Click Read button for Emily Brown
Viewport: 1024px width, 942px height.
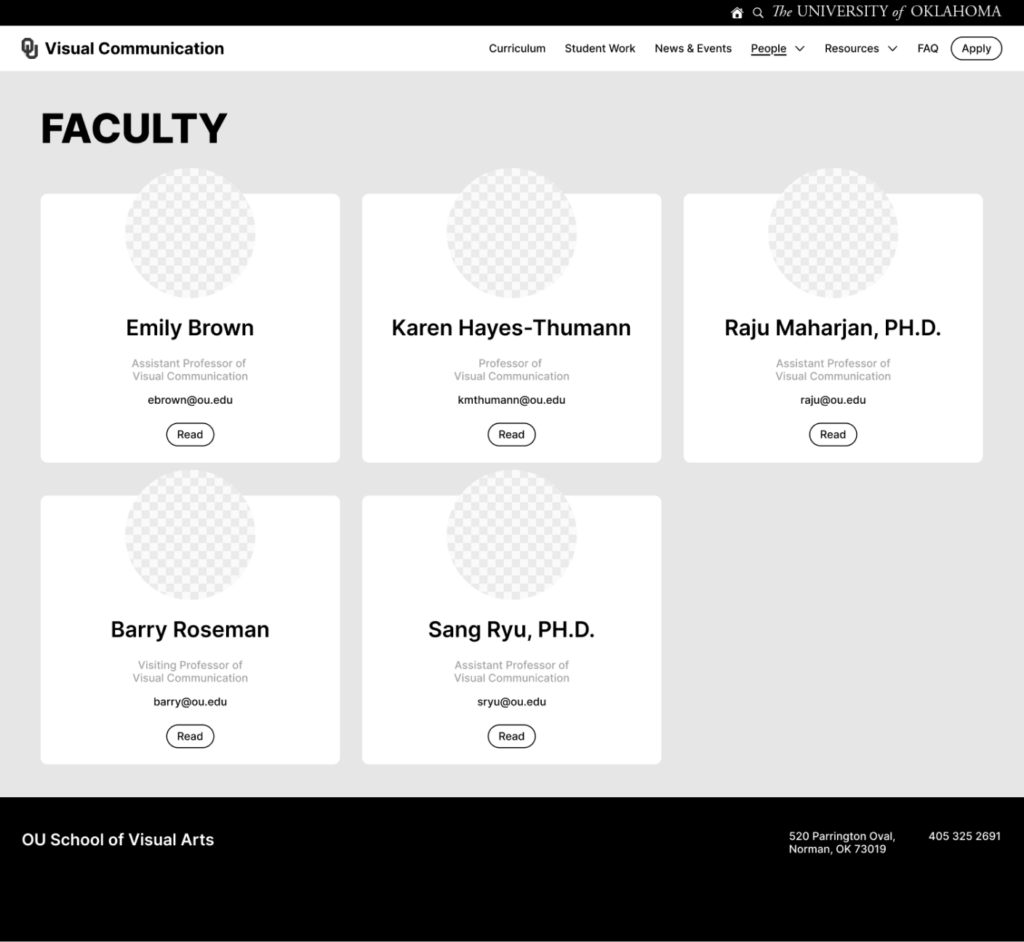click(190, 434)
